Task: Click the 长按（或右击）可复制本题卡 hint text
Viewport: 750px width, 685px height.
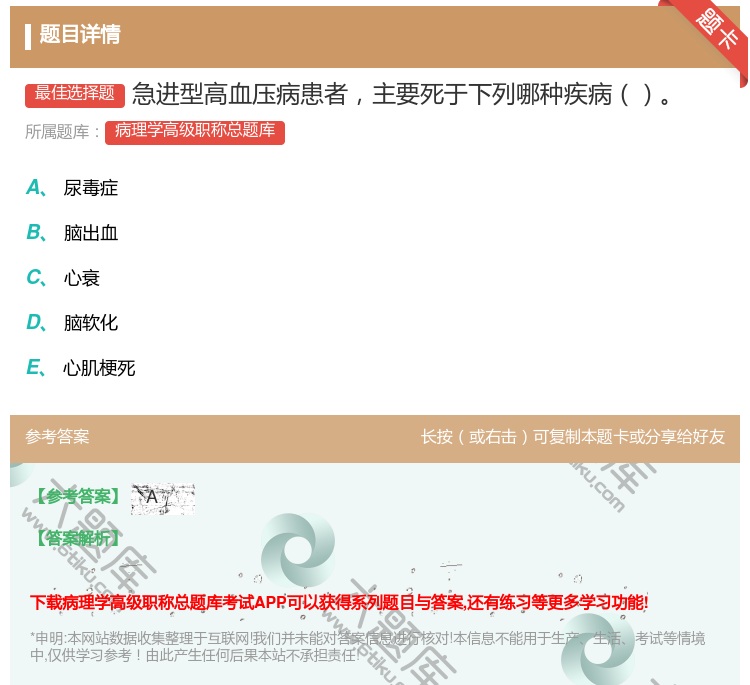Action: pos(573,436)
